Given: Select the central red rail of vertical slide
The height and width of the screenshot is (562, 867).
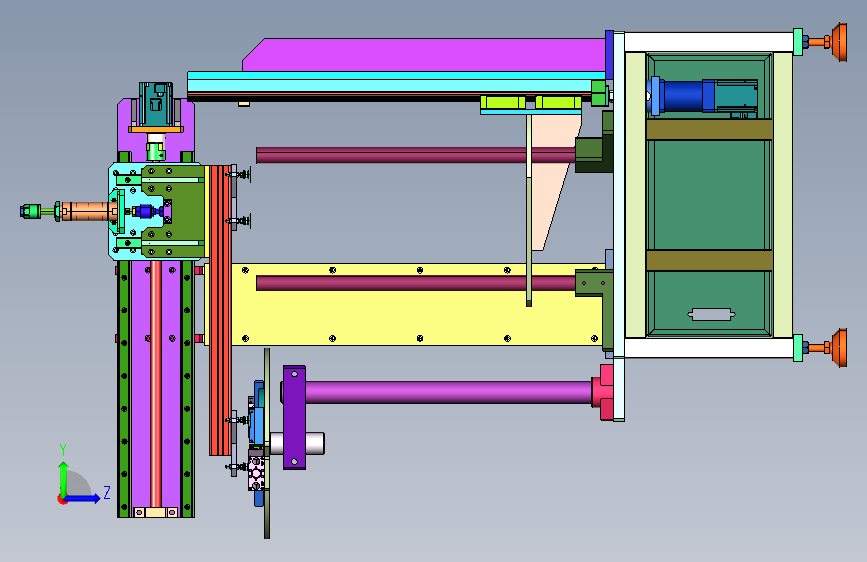Looking at the screenshot, I should click(x=155, y=383).
